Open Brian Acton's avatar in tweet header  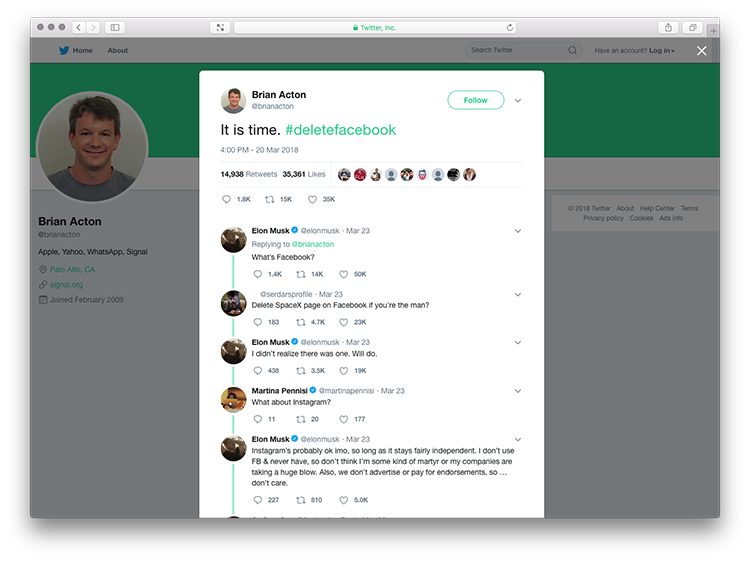233,100
